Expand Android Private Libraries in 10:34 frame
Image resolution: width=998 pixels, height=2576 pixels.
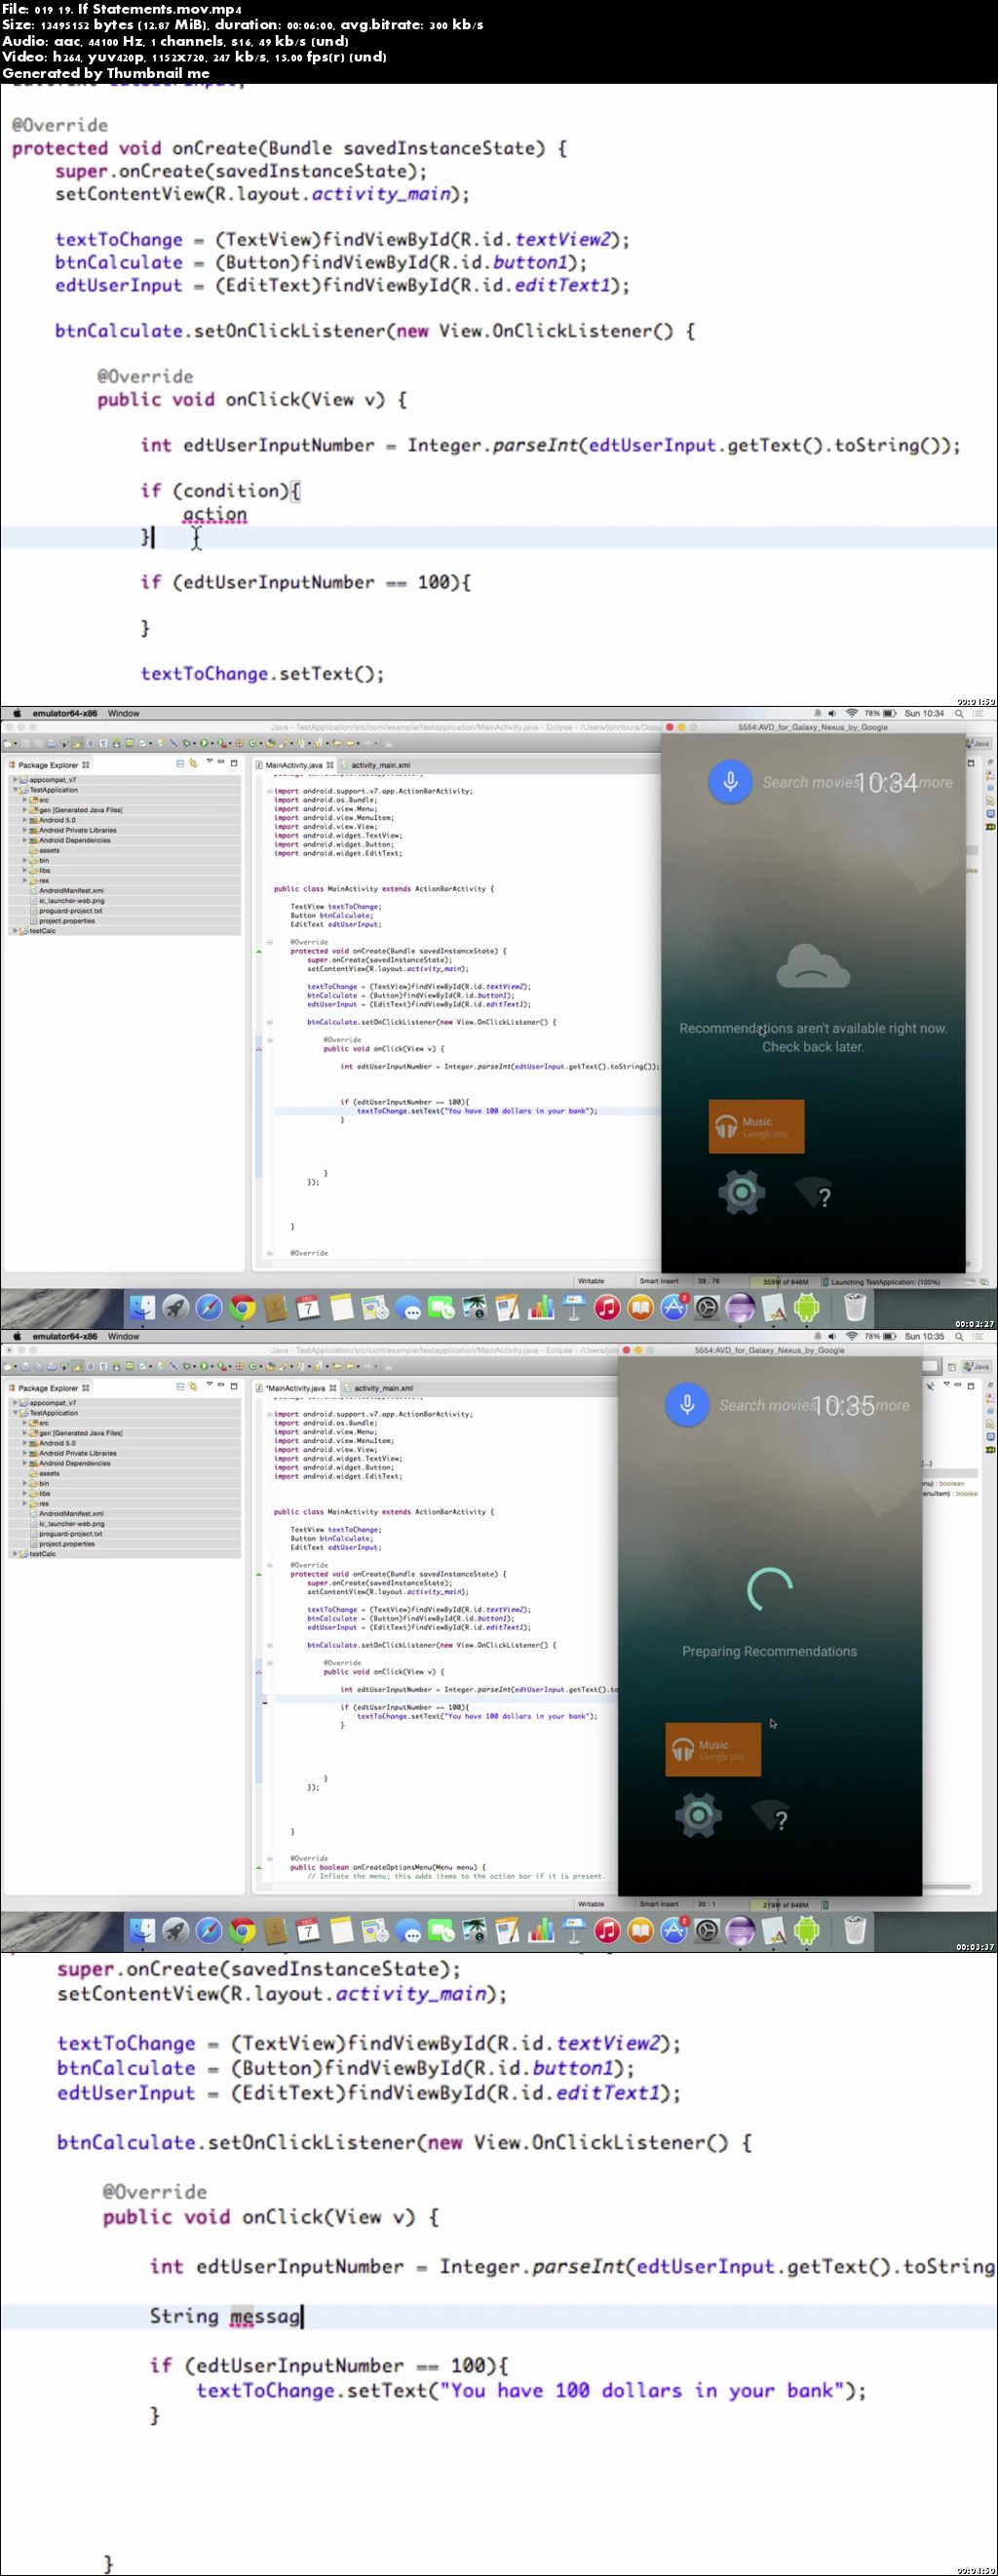pos(25,830)
